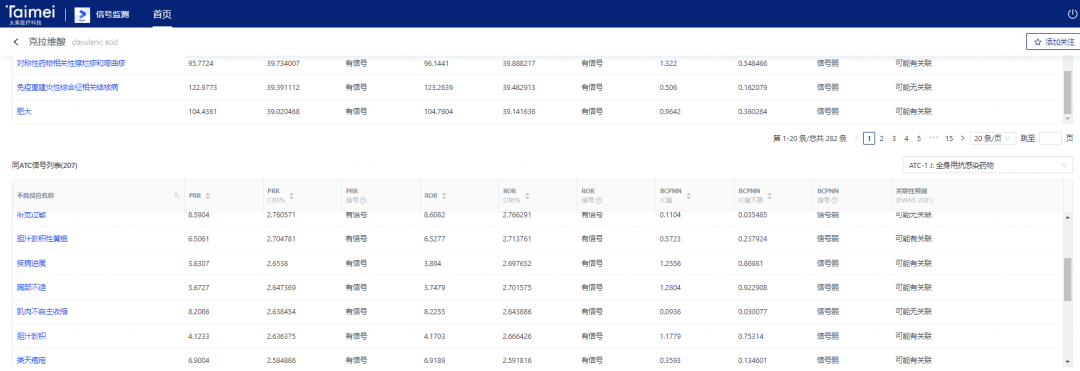
Task: Select ROR value 3.894
Action: [433, 263]
